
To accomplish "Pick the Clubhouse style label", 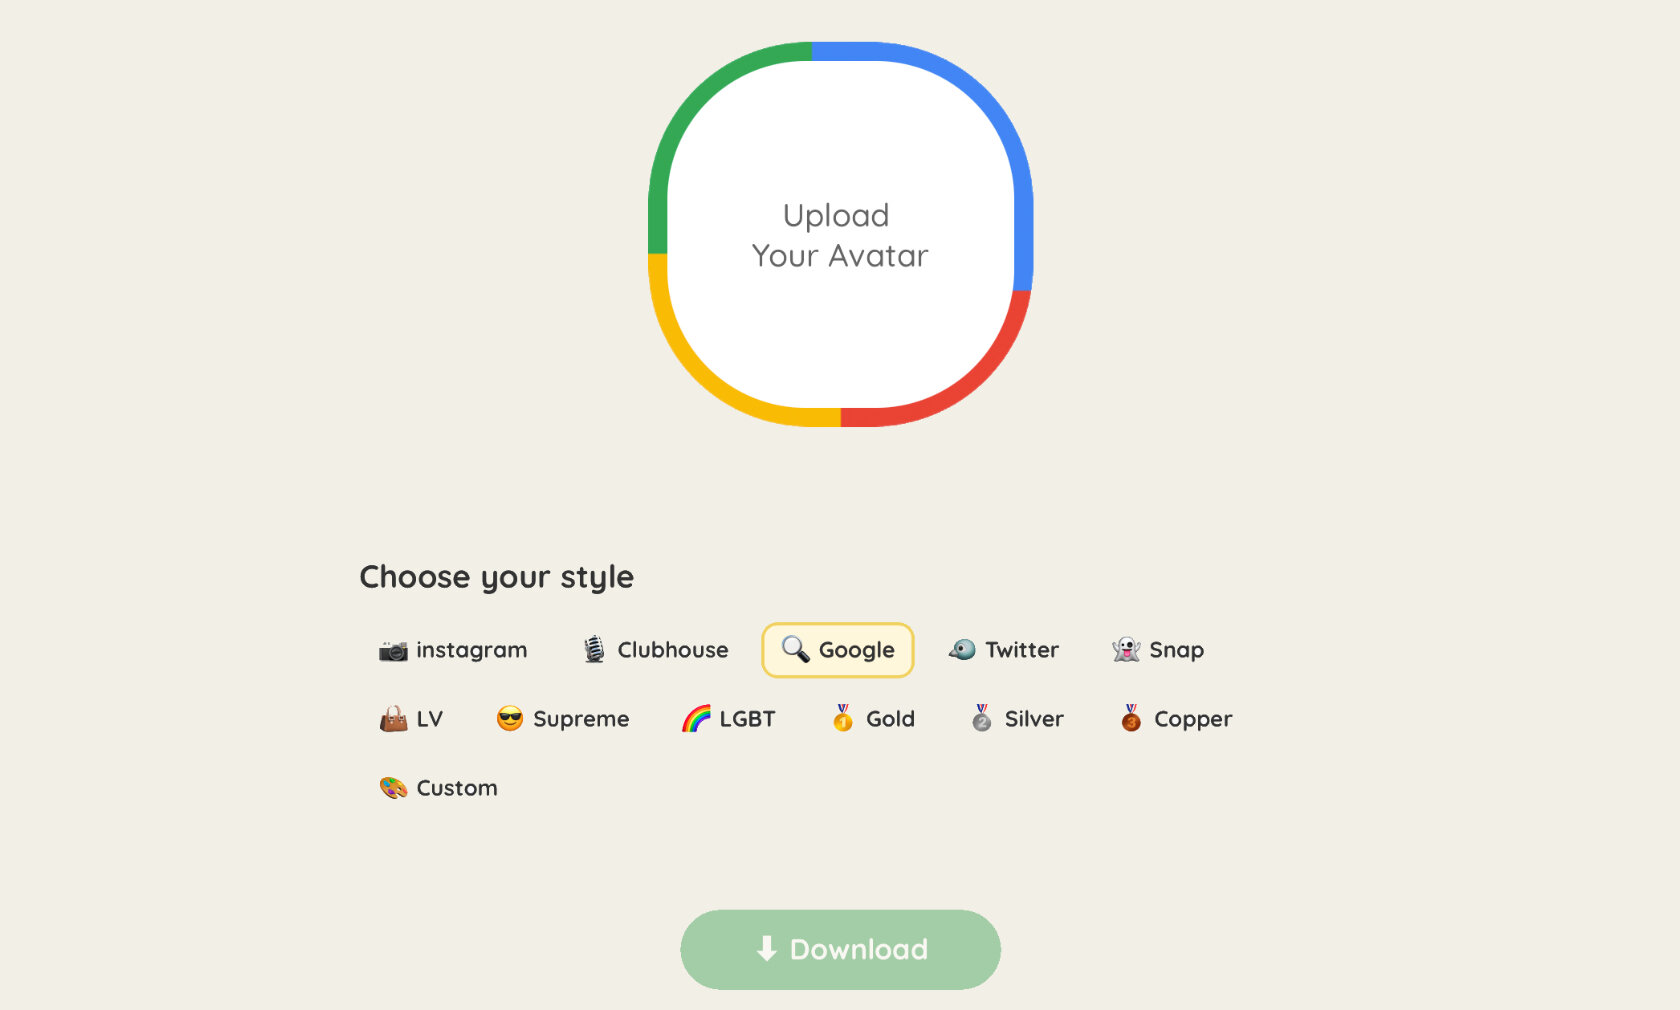I will point(673,650).
